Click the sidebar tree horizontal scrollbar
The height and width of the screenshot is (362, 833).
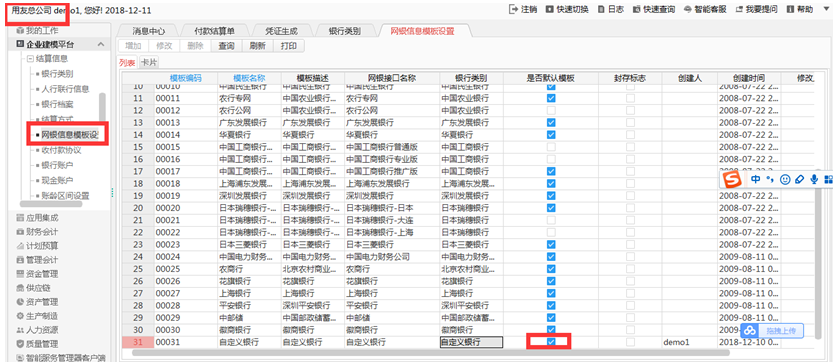pyautogui.click(x=51, y=204)
